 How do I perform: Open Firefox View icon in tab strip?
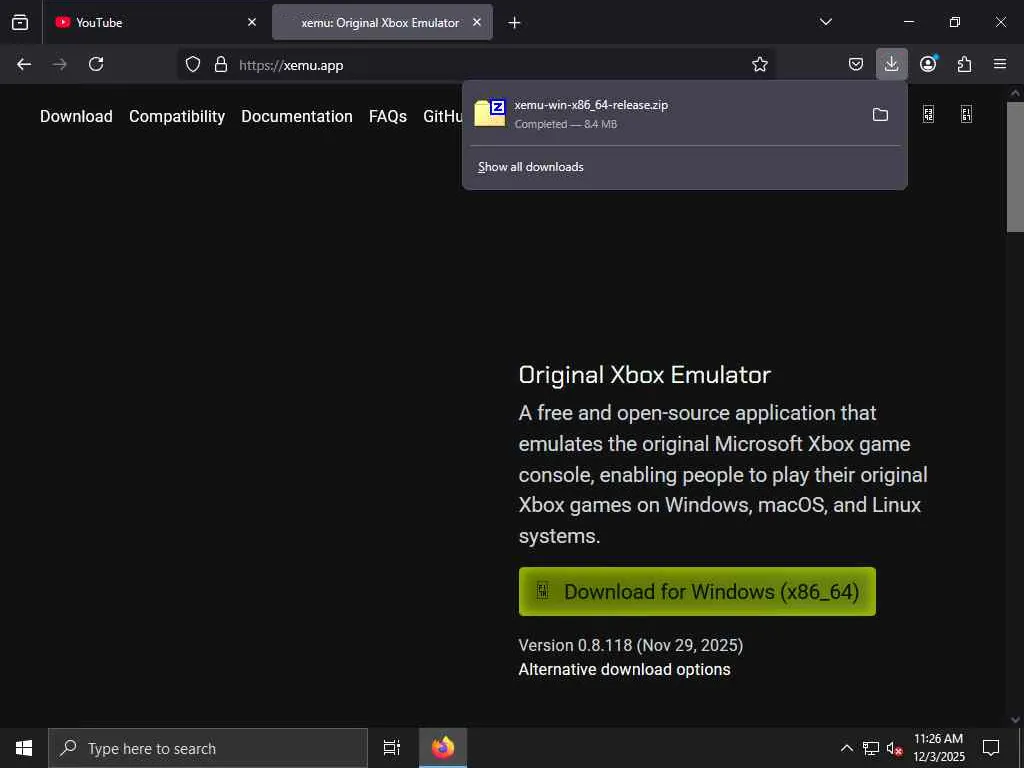[x=20, y=22]
